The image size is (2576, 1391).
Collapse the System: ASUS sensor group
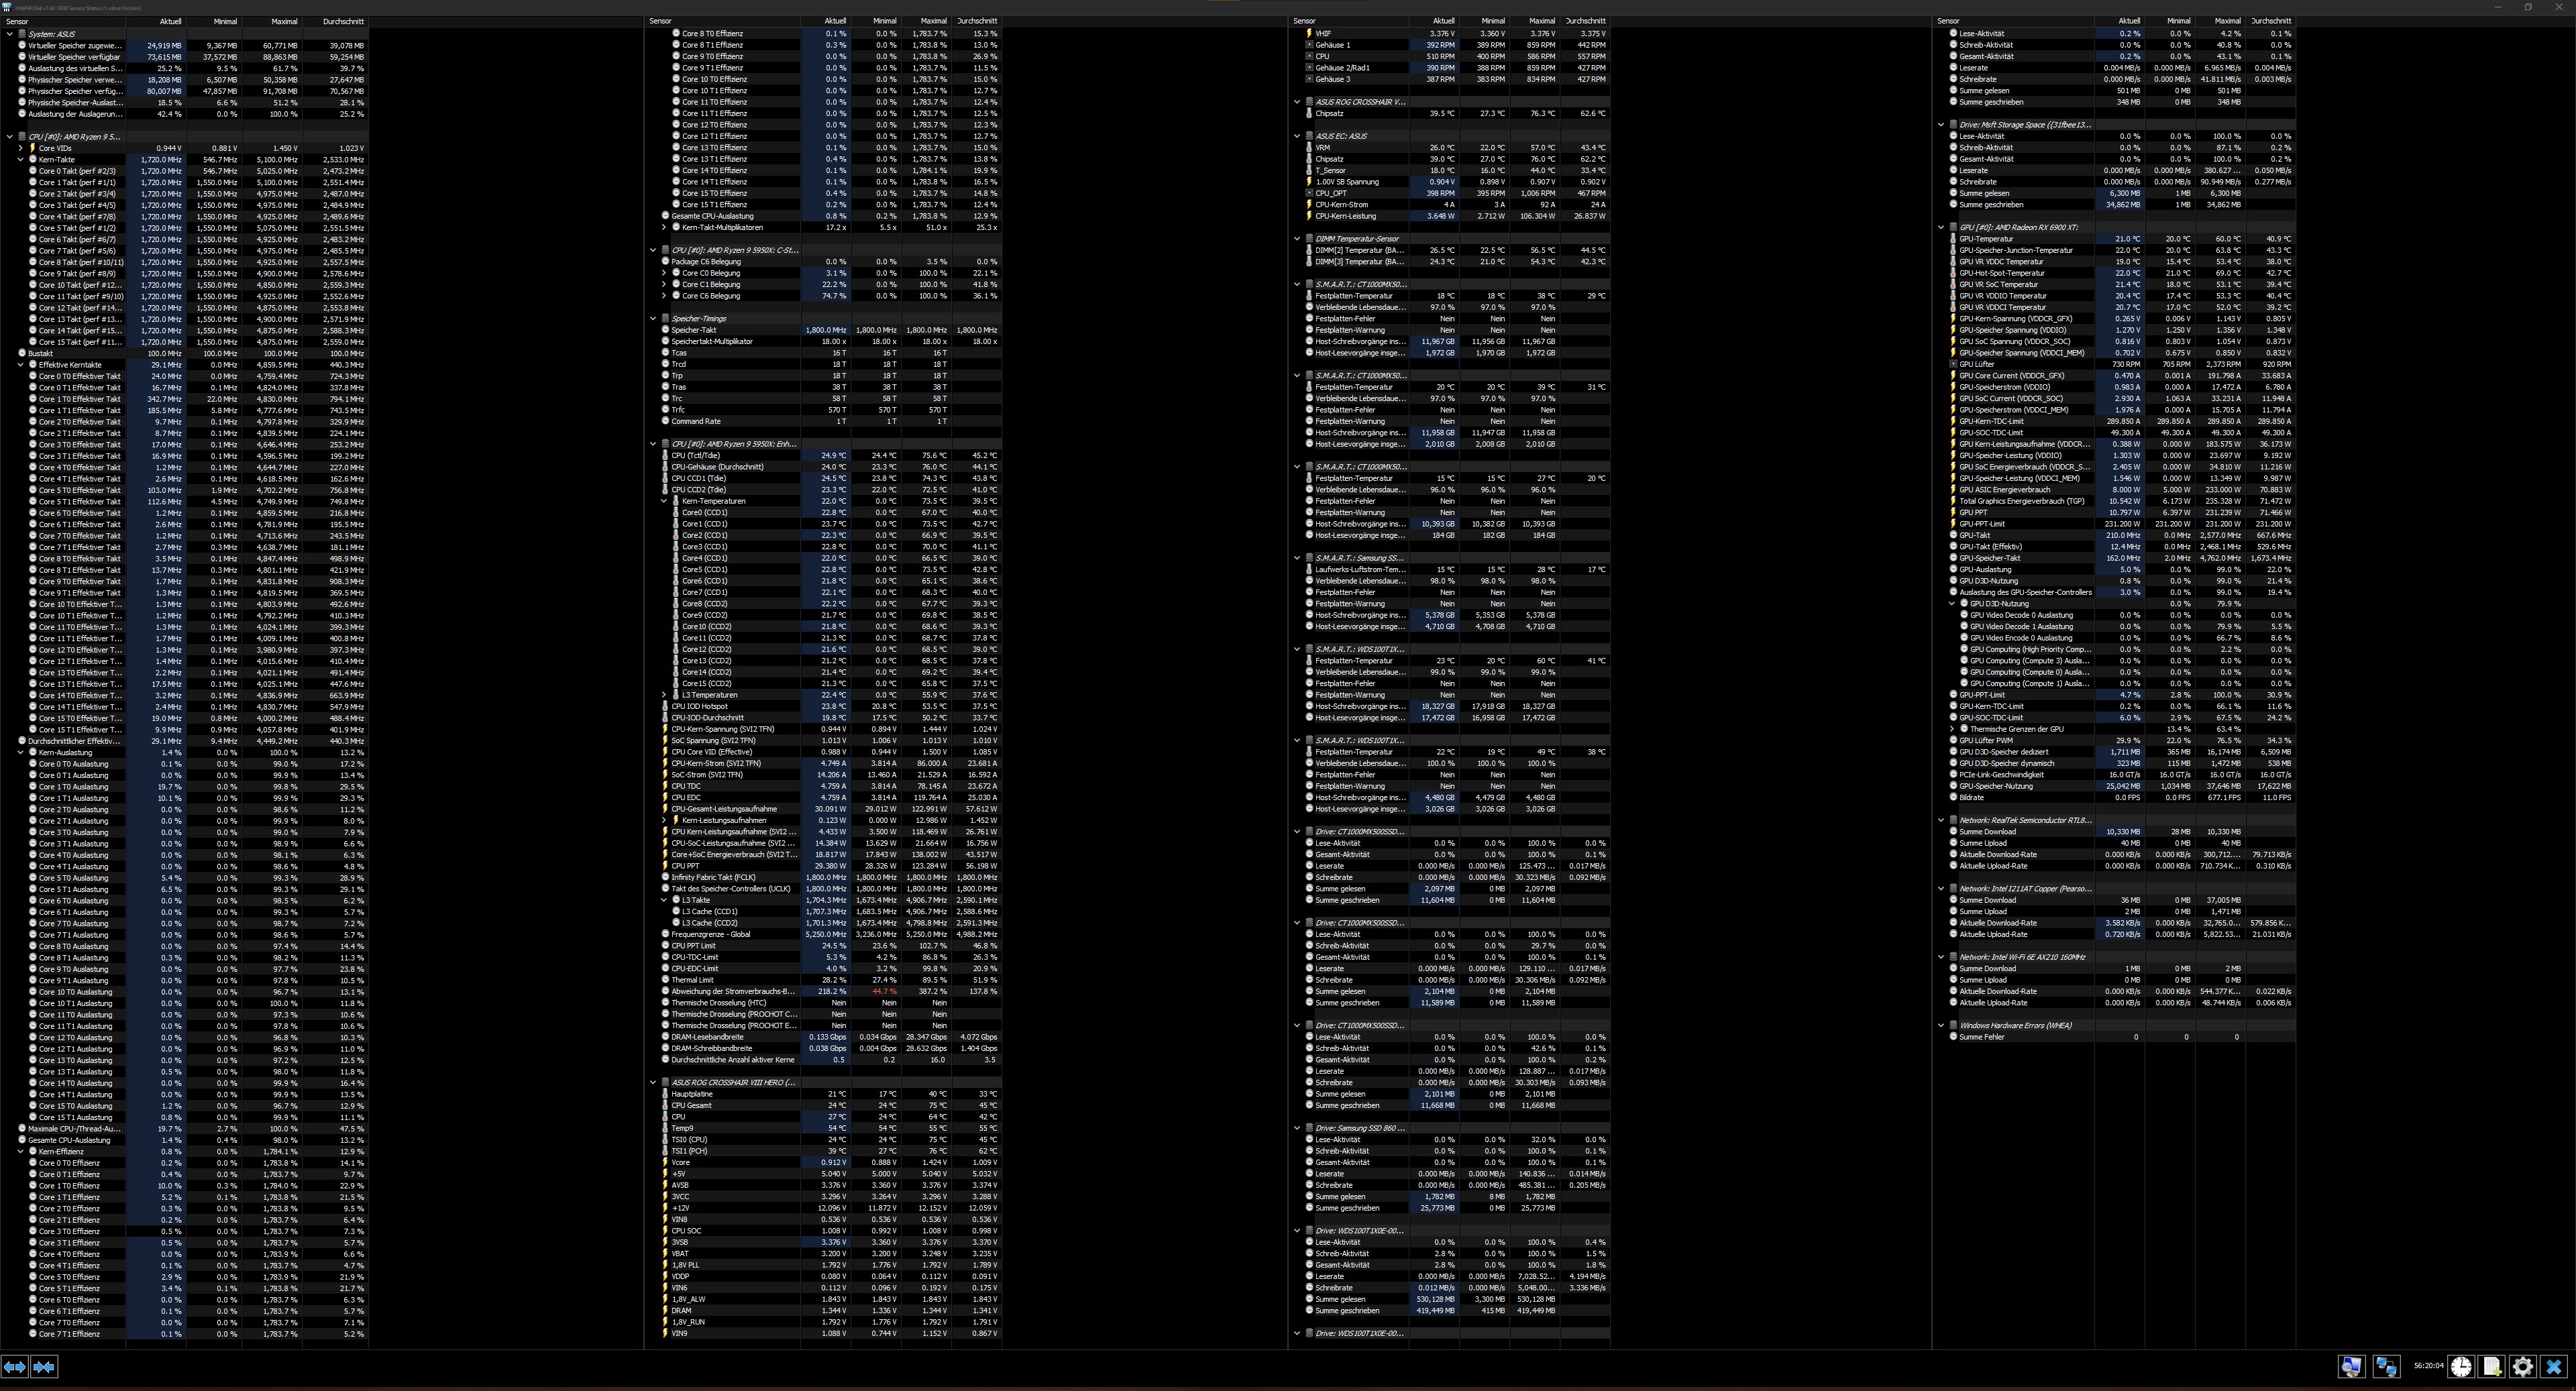coord(10,34)
